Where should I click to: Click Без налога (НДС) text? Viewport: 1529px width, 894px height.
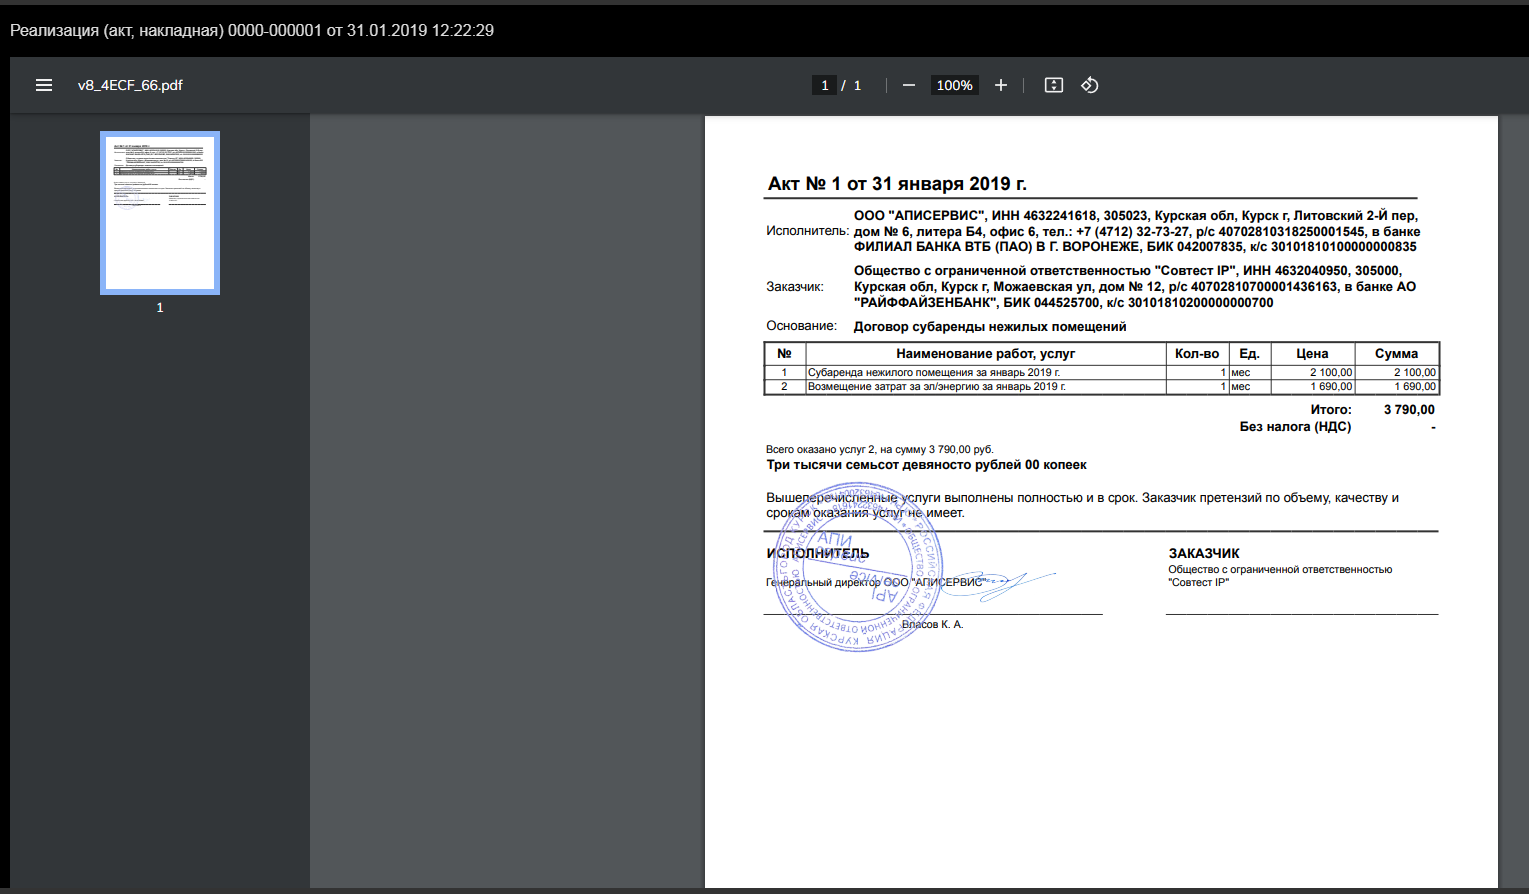[x=1295, y=427]
